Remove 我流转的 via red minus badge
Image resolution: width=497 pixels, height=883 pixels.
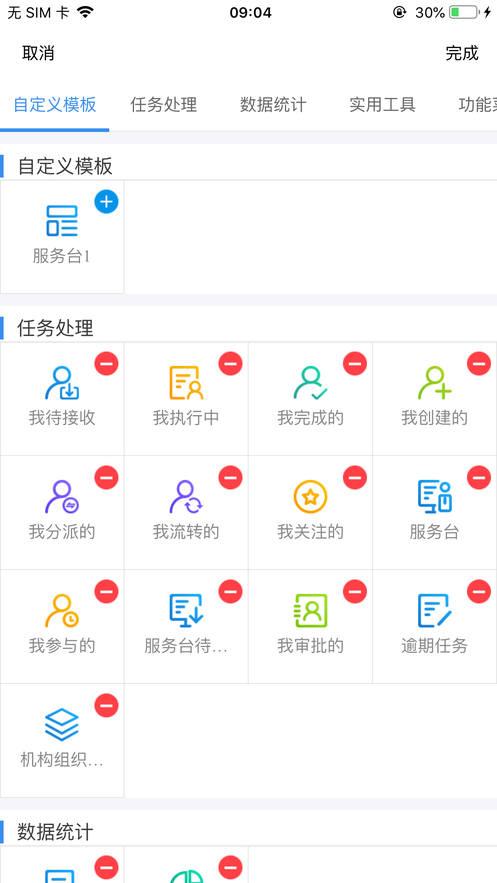pos(230,478)
